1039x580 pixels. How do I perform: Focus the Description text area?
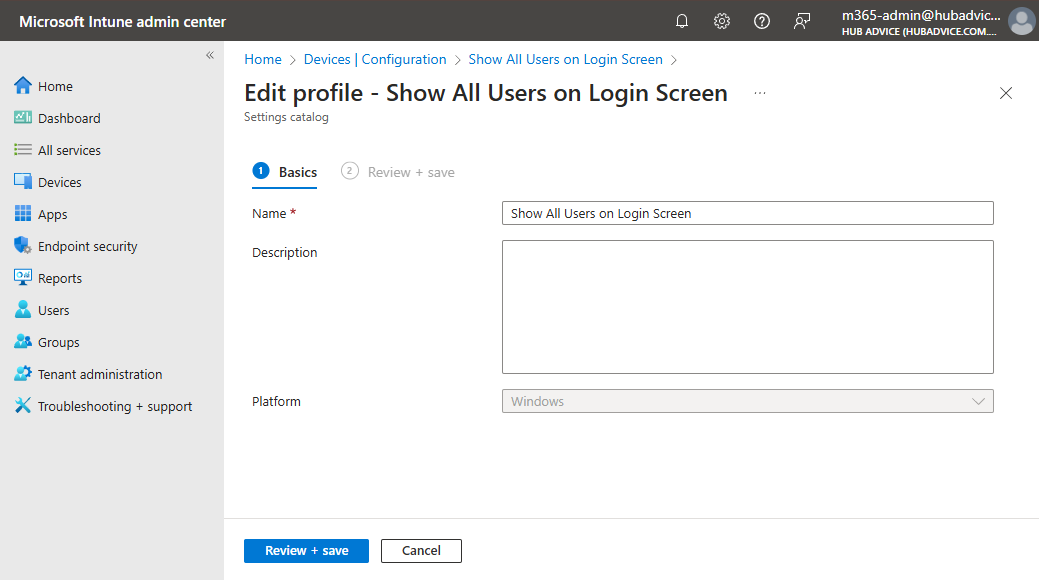coord(747,306)
